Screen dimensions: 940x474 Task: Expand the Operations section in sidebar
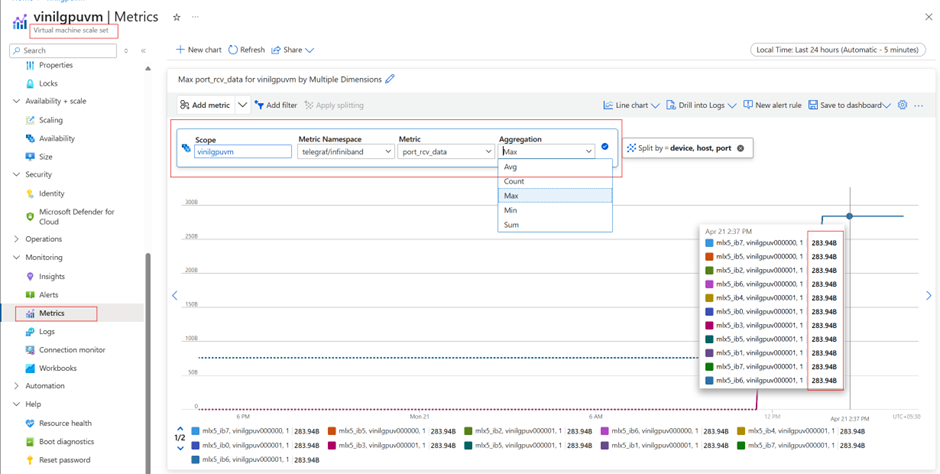pyautogui.click(x=16, y=239)
